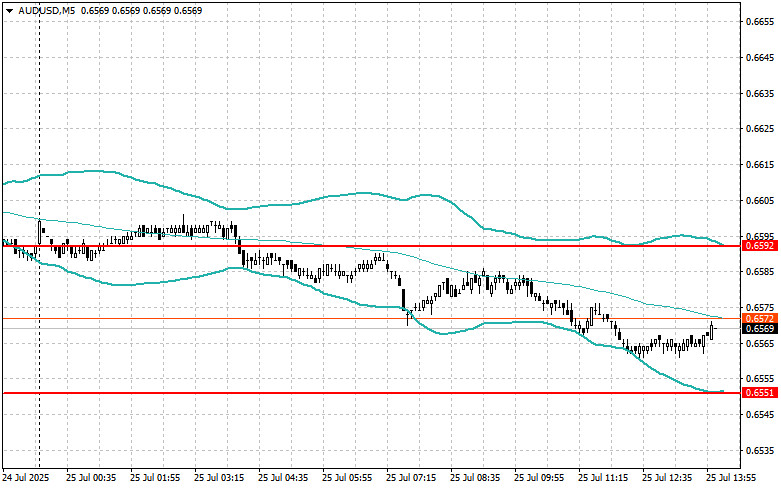Click the 0.6645 price scale value
781x489 pixels.
pyautogui.click(x=760, y=57)
